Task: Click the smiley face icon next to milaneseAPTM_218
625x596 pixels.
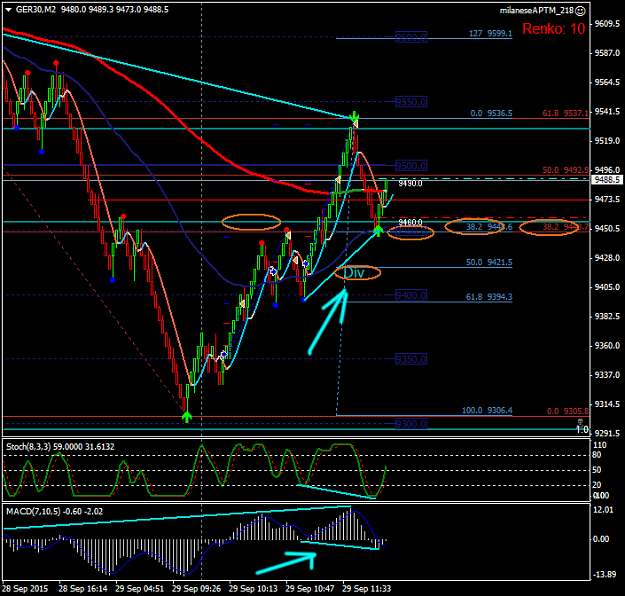Action: pyautogui.click(x=581, y=11)
